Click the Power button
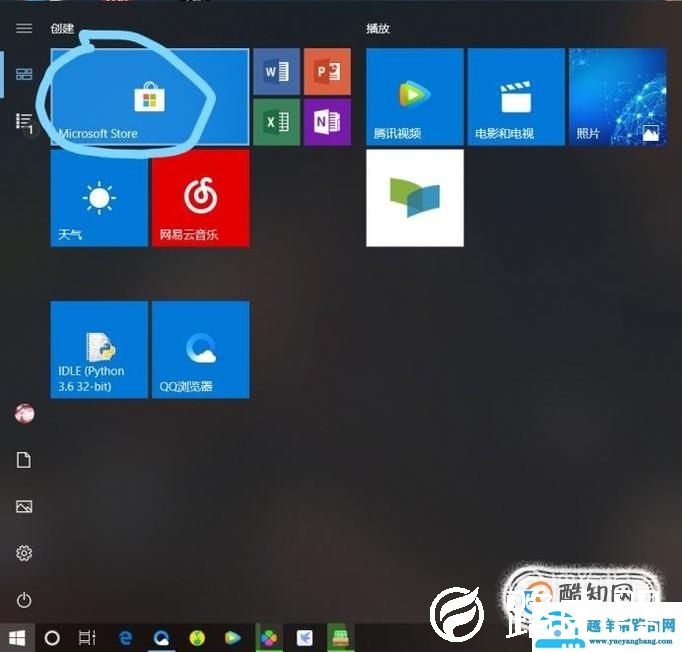This screenshot has height=652, width=682. (24, 600)
